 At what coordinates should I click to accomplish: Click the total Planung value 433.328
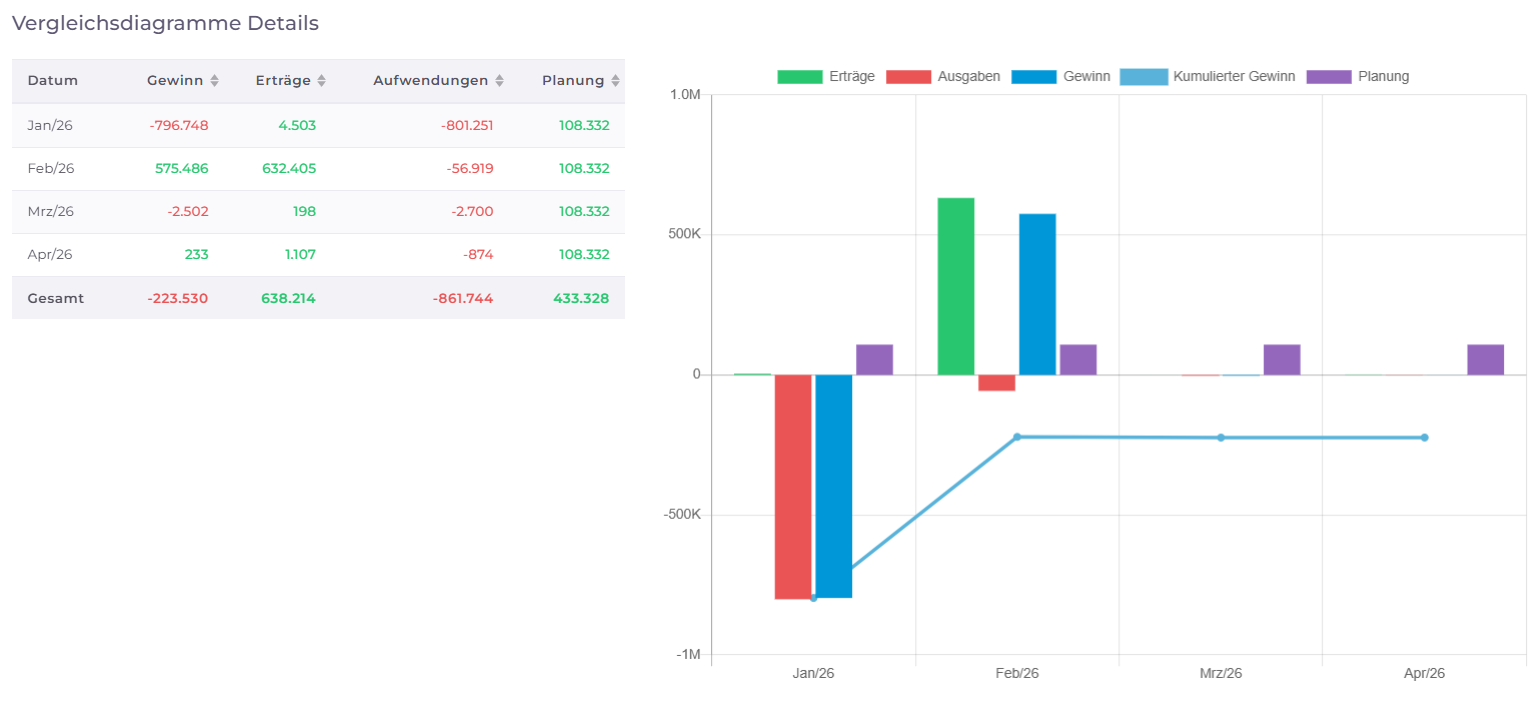click(x=581, y=298)
